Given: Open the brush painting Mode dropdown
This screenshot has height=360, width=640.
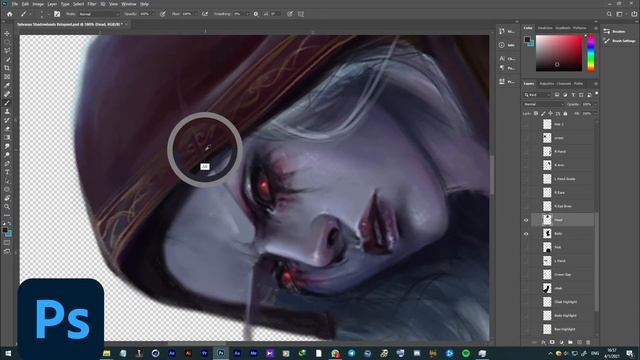Looking at the screenshot, I should pos(99,14).
